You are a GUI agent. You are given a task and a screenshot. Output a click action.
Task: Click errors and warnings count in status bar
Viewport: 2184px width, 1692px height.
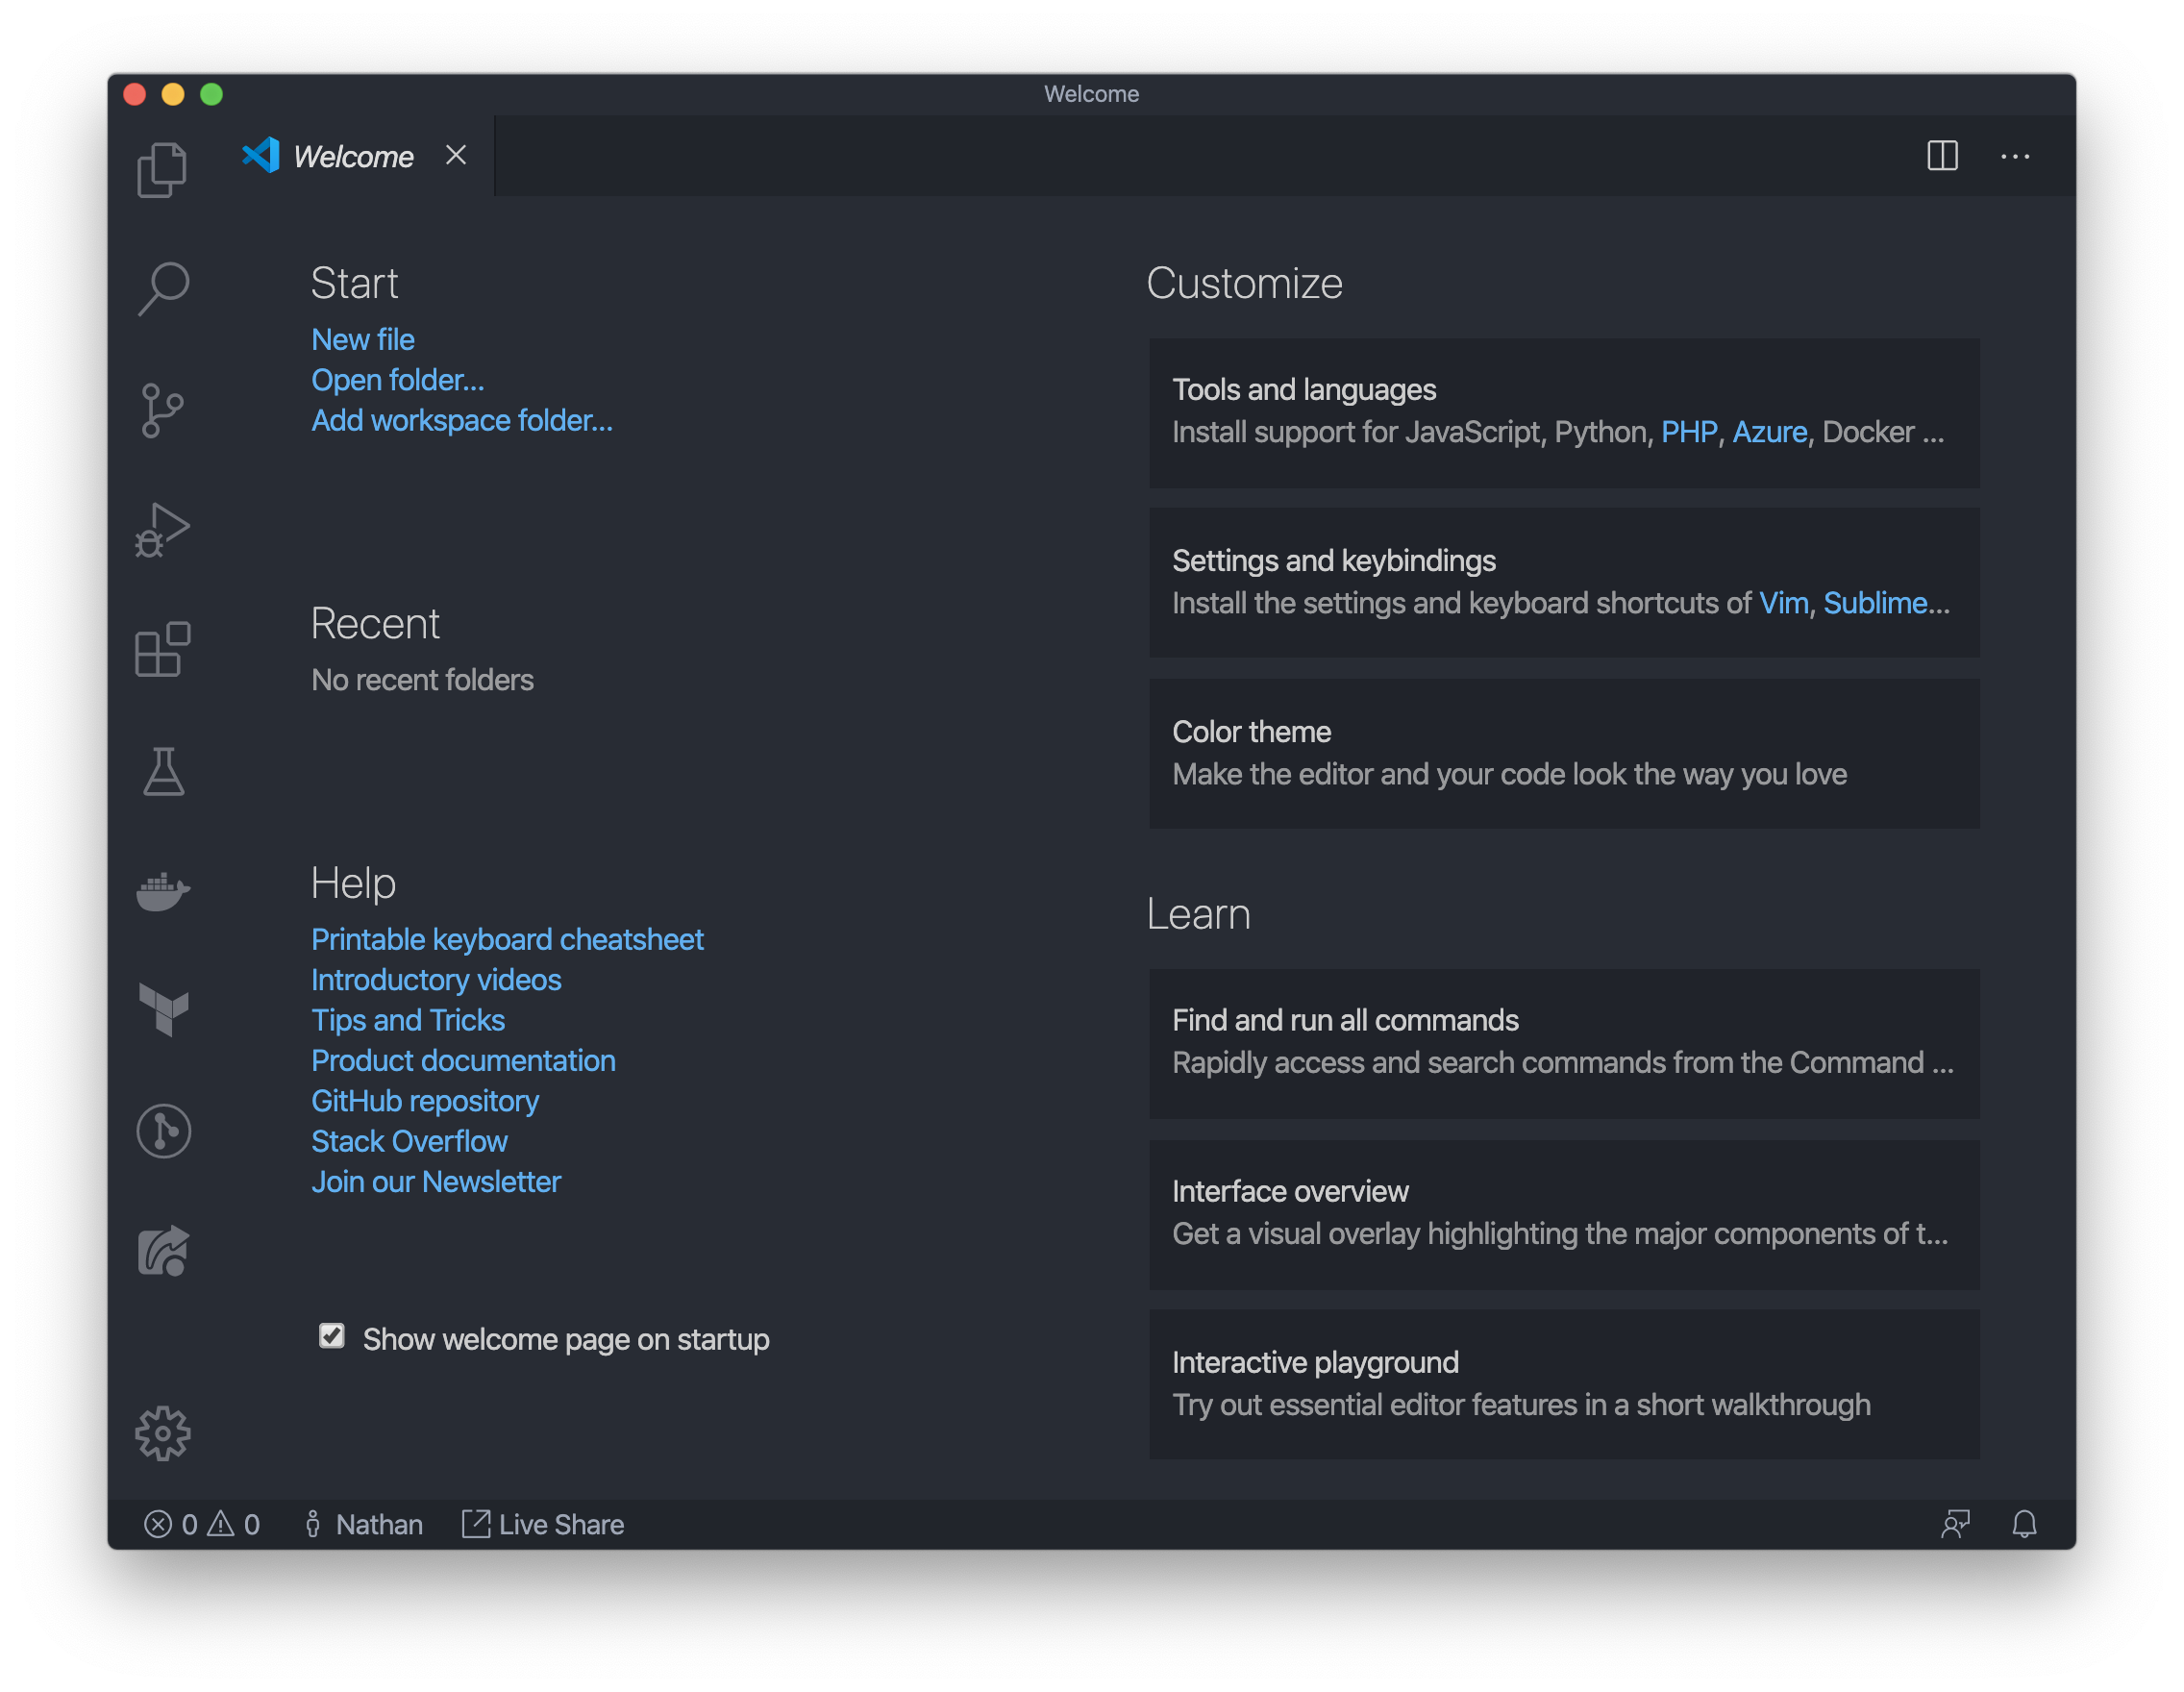[202, 1524]
